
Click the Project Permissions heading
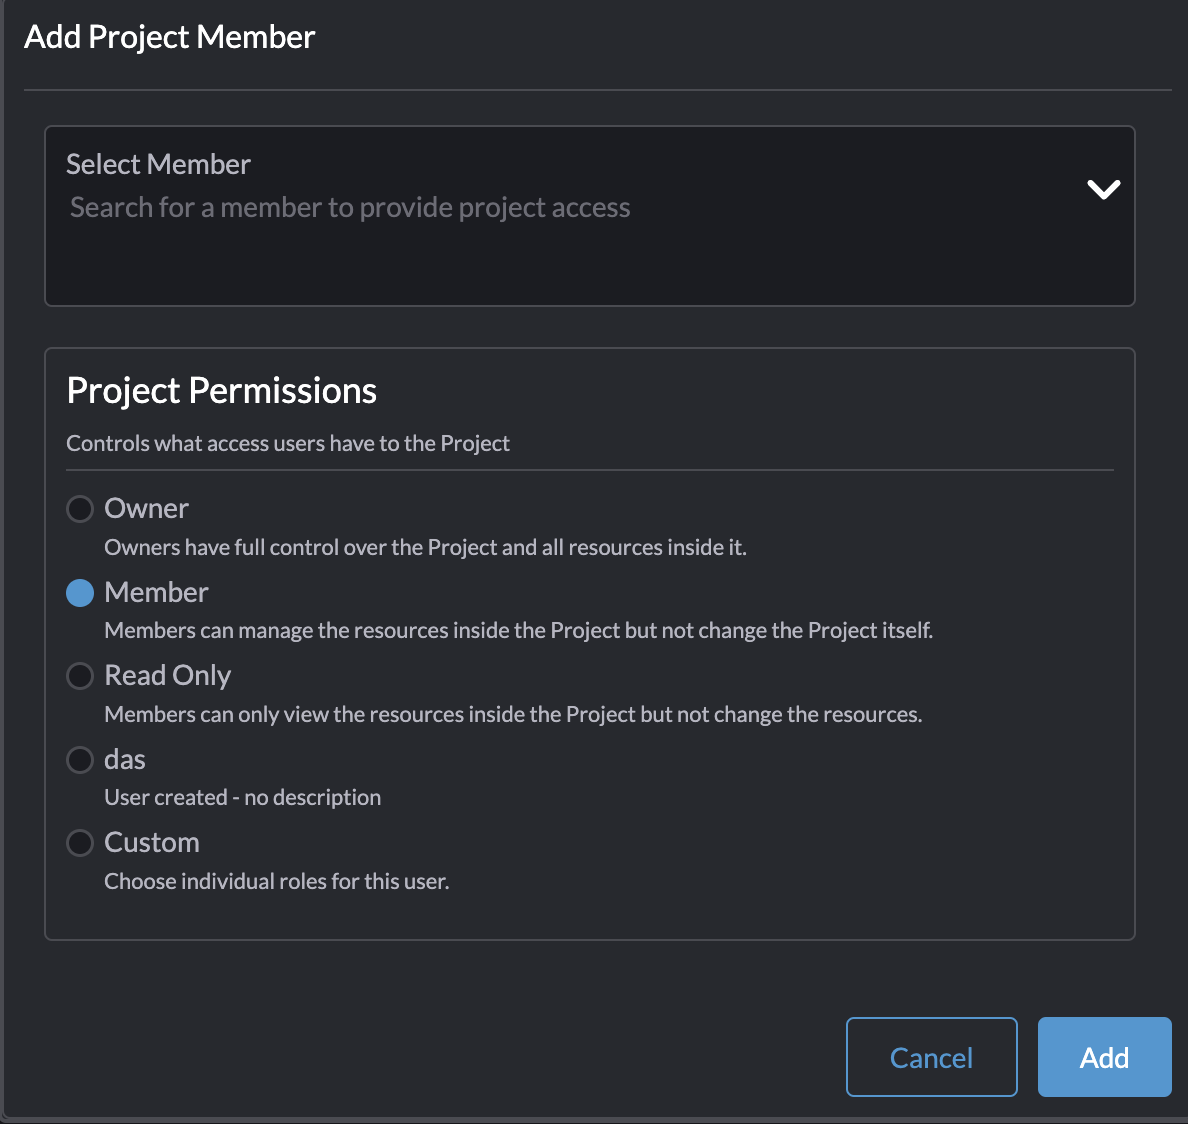pos(221,390)
